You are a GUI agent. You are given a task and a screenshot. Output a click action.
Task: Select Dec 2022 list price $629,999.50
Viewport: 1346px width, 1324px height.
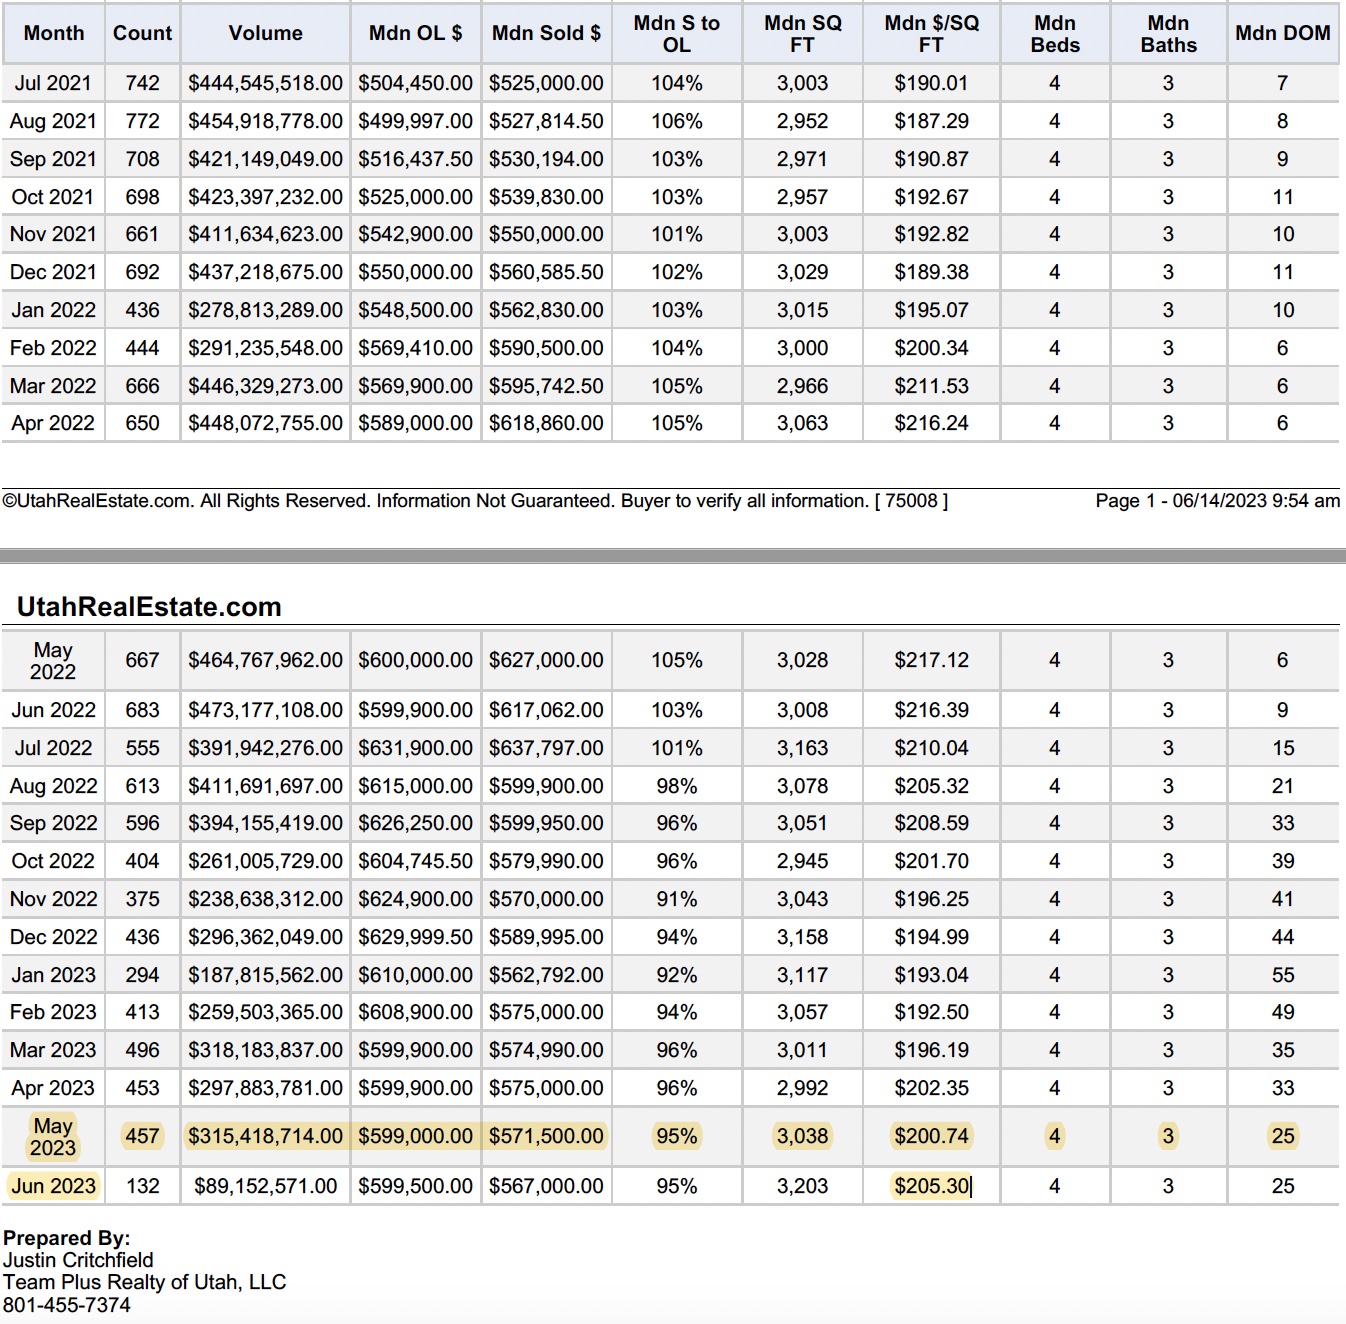(x=415, y=937)
